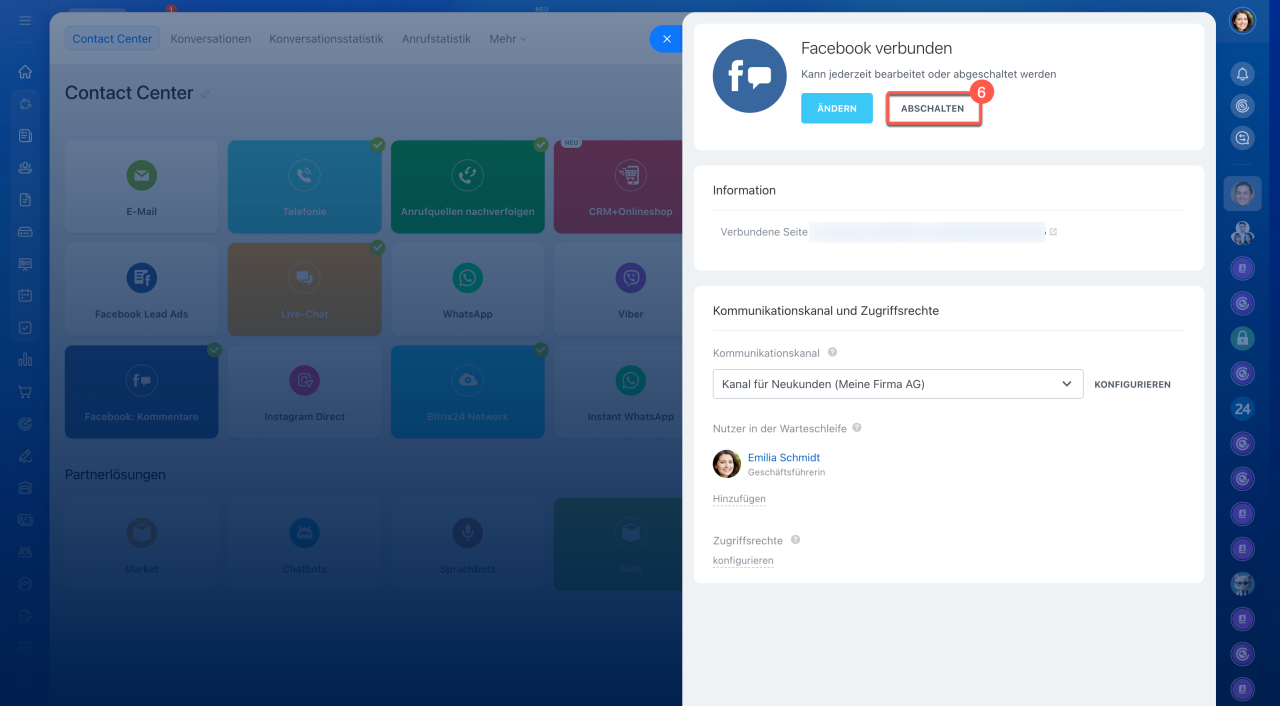Open the chat search icon below the bell
Image resolution: width=1280 pixels, height=706 pixels.
[x=1242, y=139]
